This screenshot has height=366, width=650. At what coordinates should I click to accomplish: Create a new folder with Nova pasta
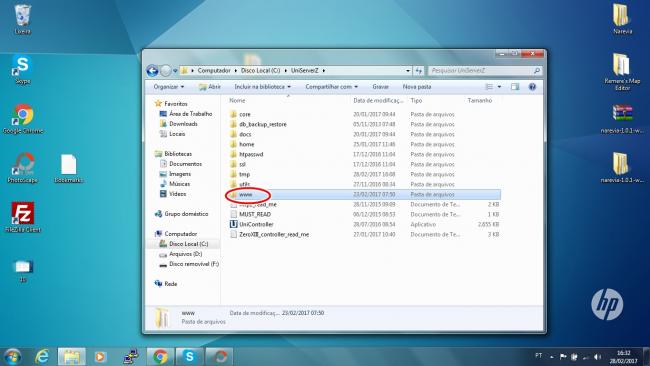417,87
